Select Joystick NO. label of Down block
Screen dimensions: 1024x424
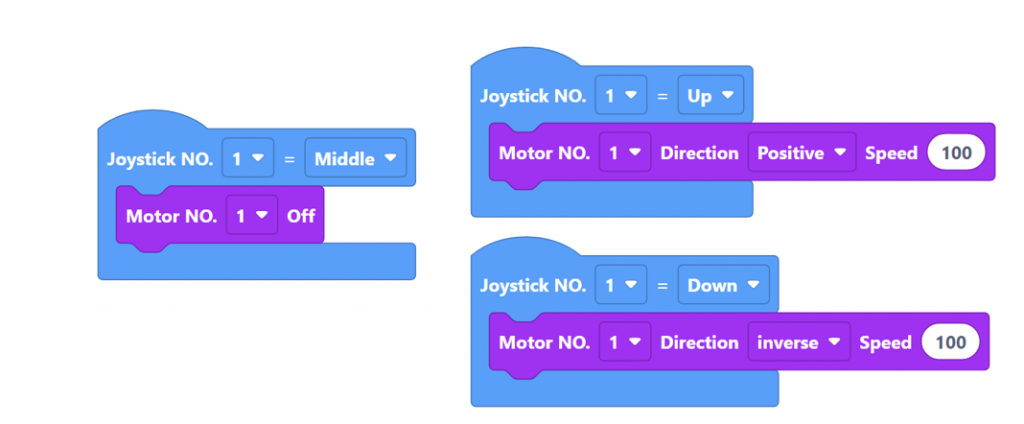click(533, 285)
